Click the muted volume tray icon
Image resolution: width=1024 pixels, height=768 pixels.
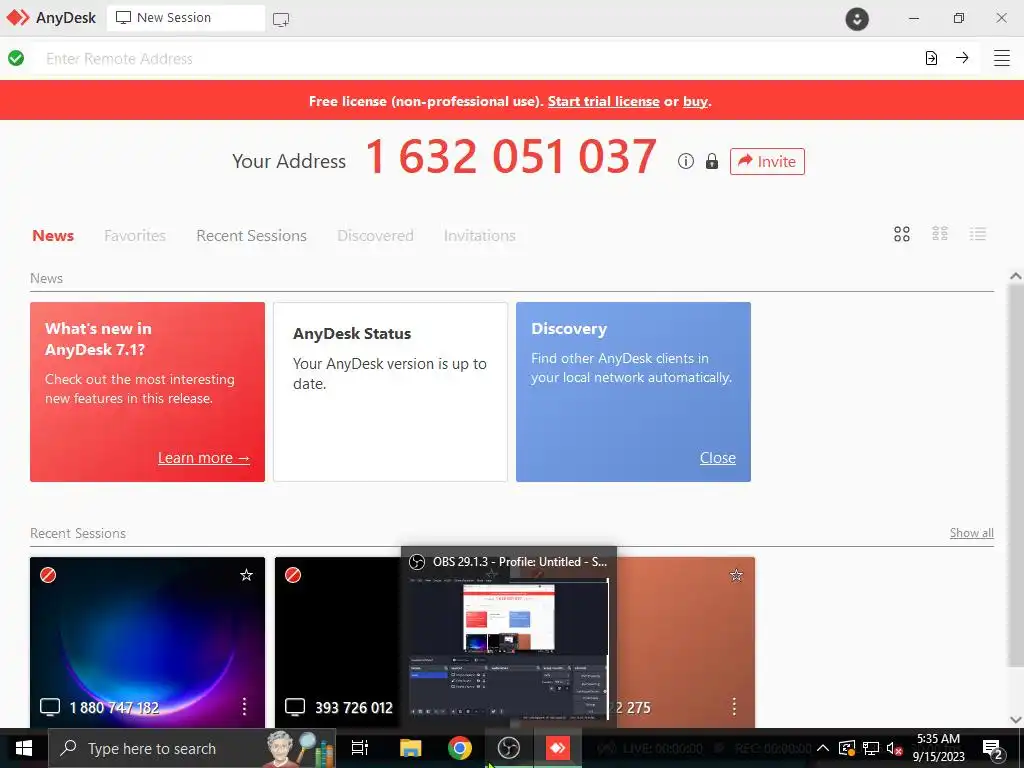894,748
